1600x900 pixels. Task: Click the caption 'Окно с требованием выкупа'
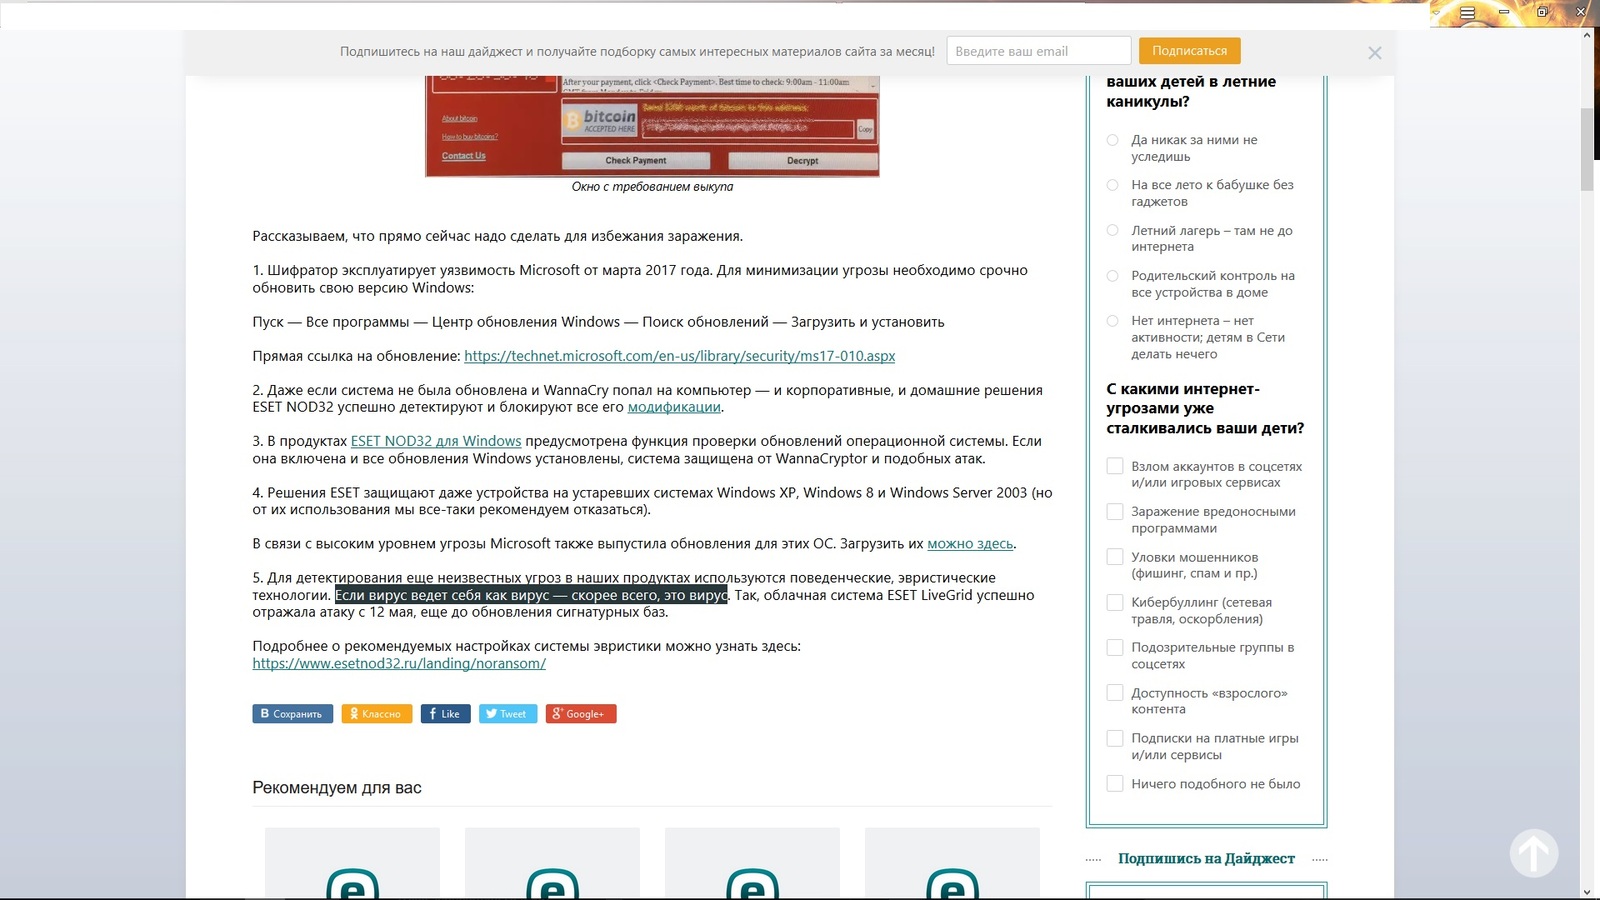(x=652, y=187)
